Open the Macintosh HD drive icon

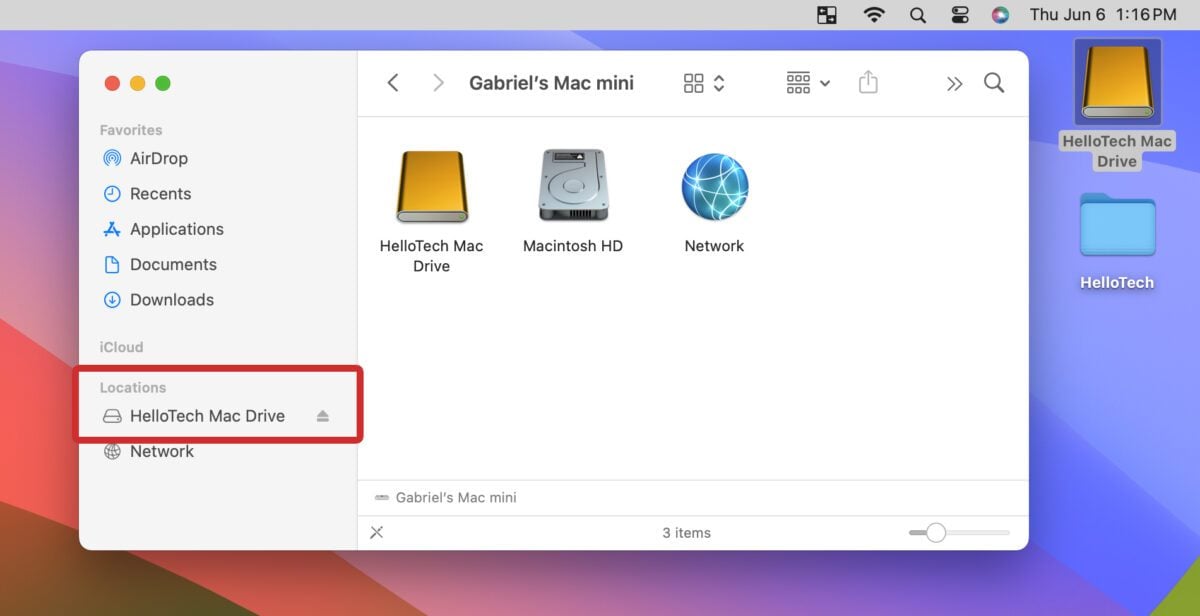pos(572,185)
